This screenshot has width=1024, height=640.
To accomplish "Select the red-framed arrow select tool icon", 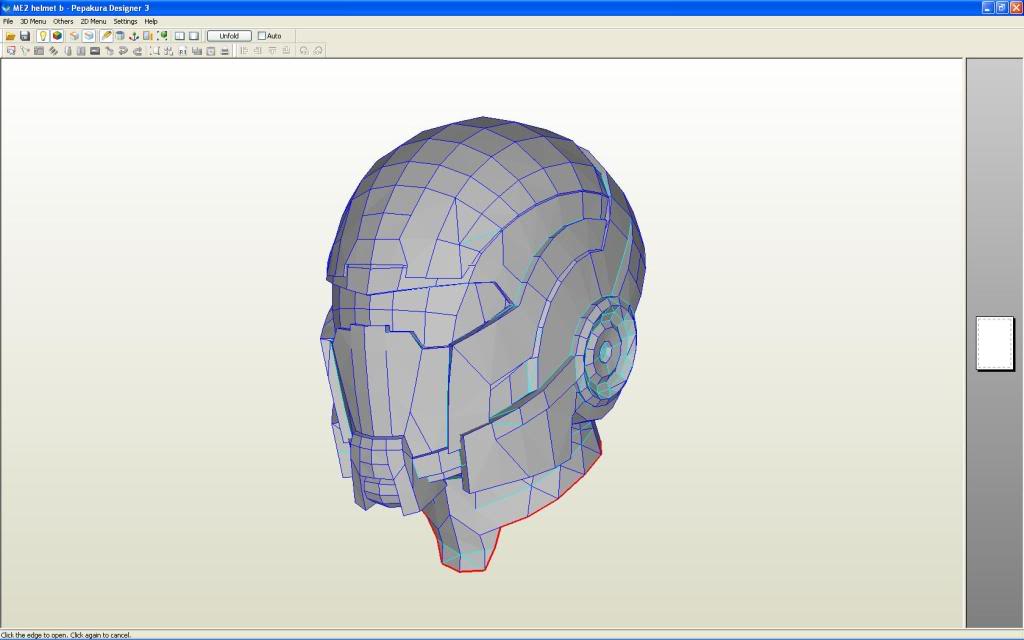I will tap(11, 51).
